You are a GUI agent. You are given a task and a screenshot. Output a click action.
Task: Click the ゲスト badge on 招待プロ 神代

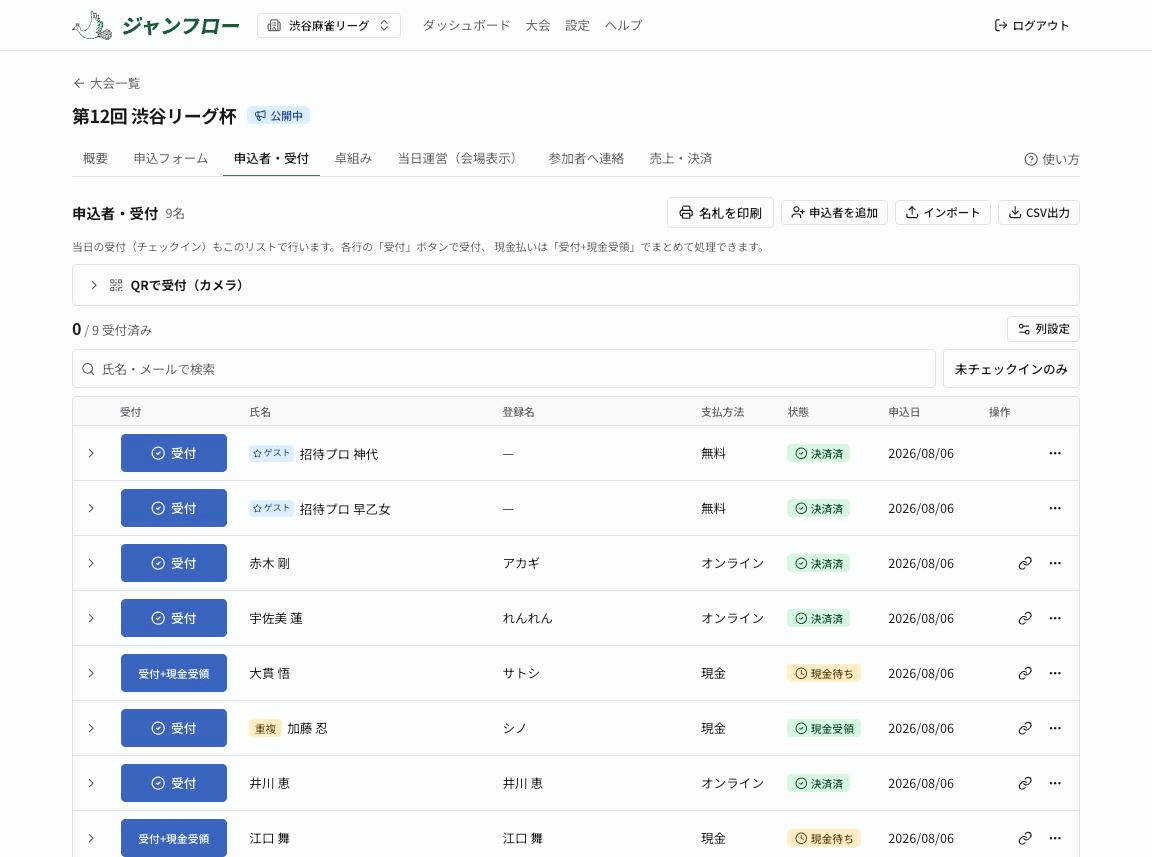(x=271, y=453)
